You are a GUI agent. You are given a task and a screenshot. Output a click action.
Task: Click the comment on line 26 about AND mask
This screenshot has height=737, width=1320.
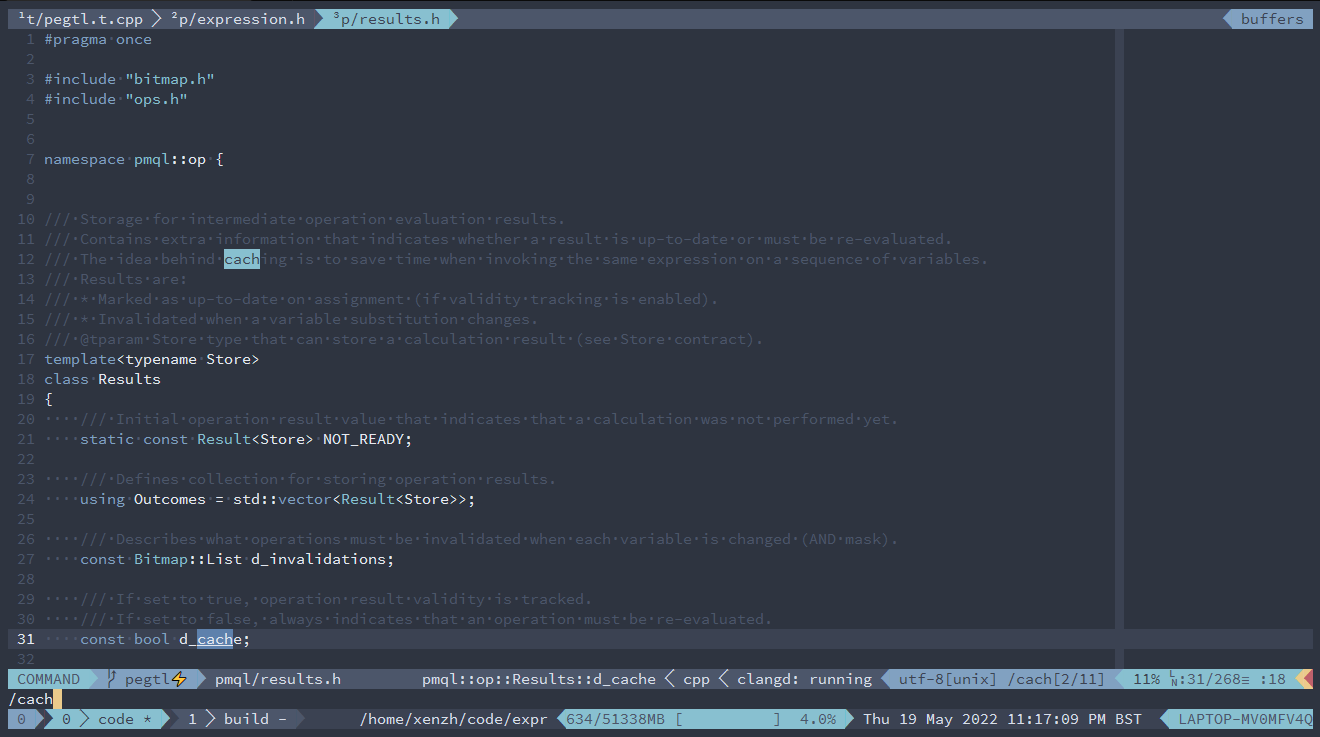[x=489, y=539]
